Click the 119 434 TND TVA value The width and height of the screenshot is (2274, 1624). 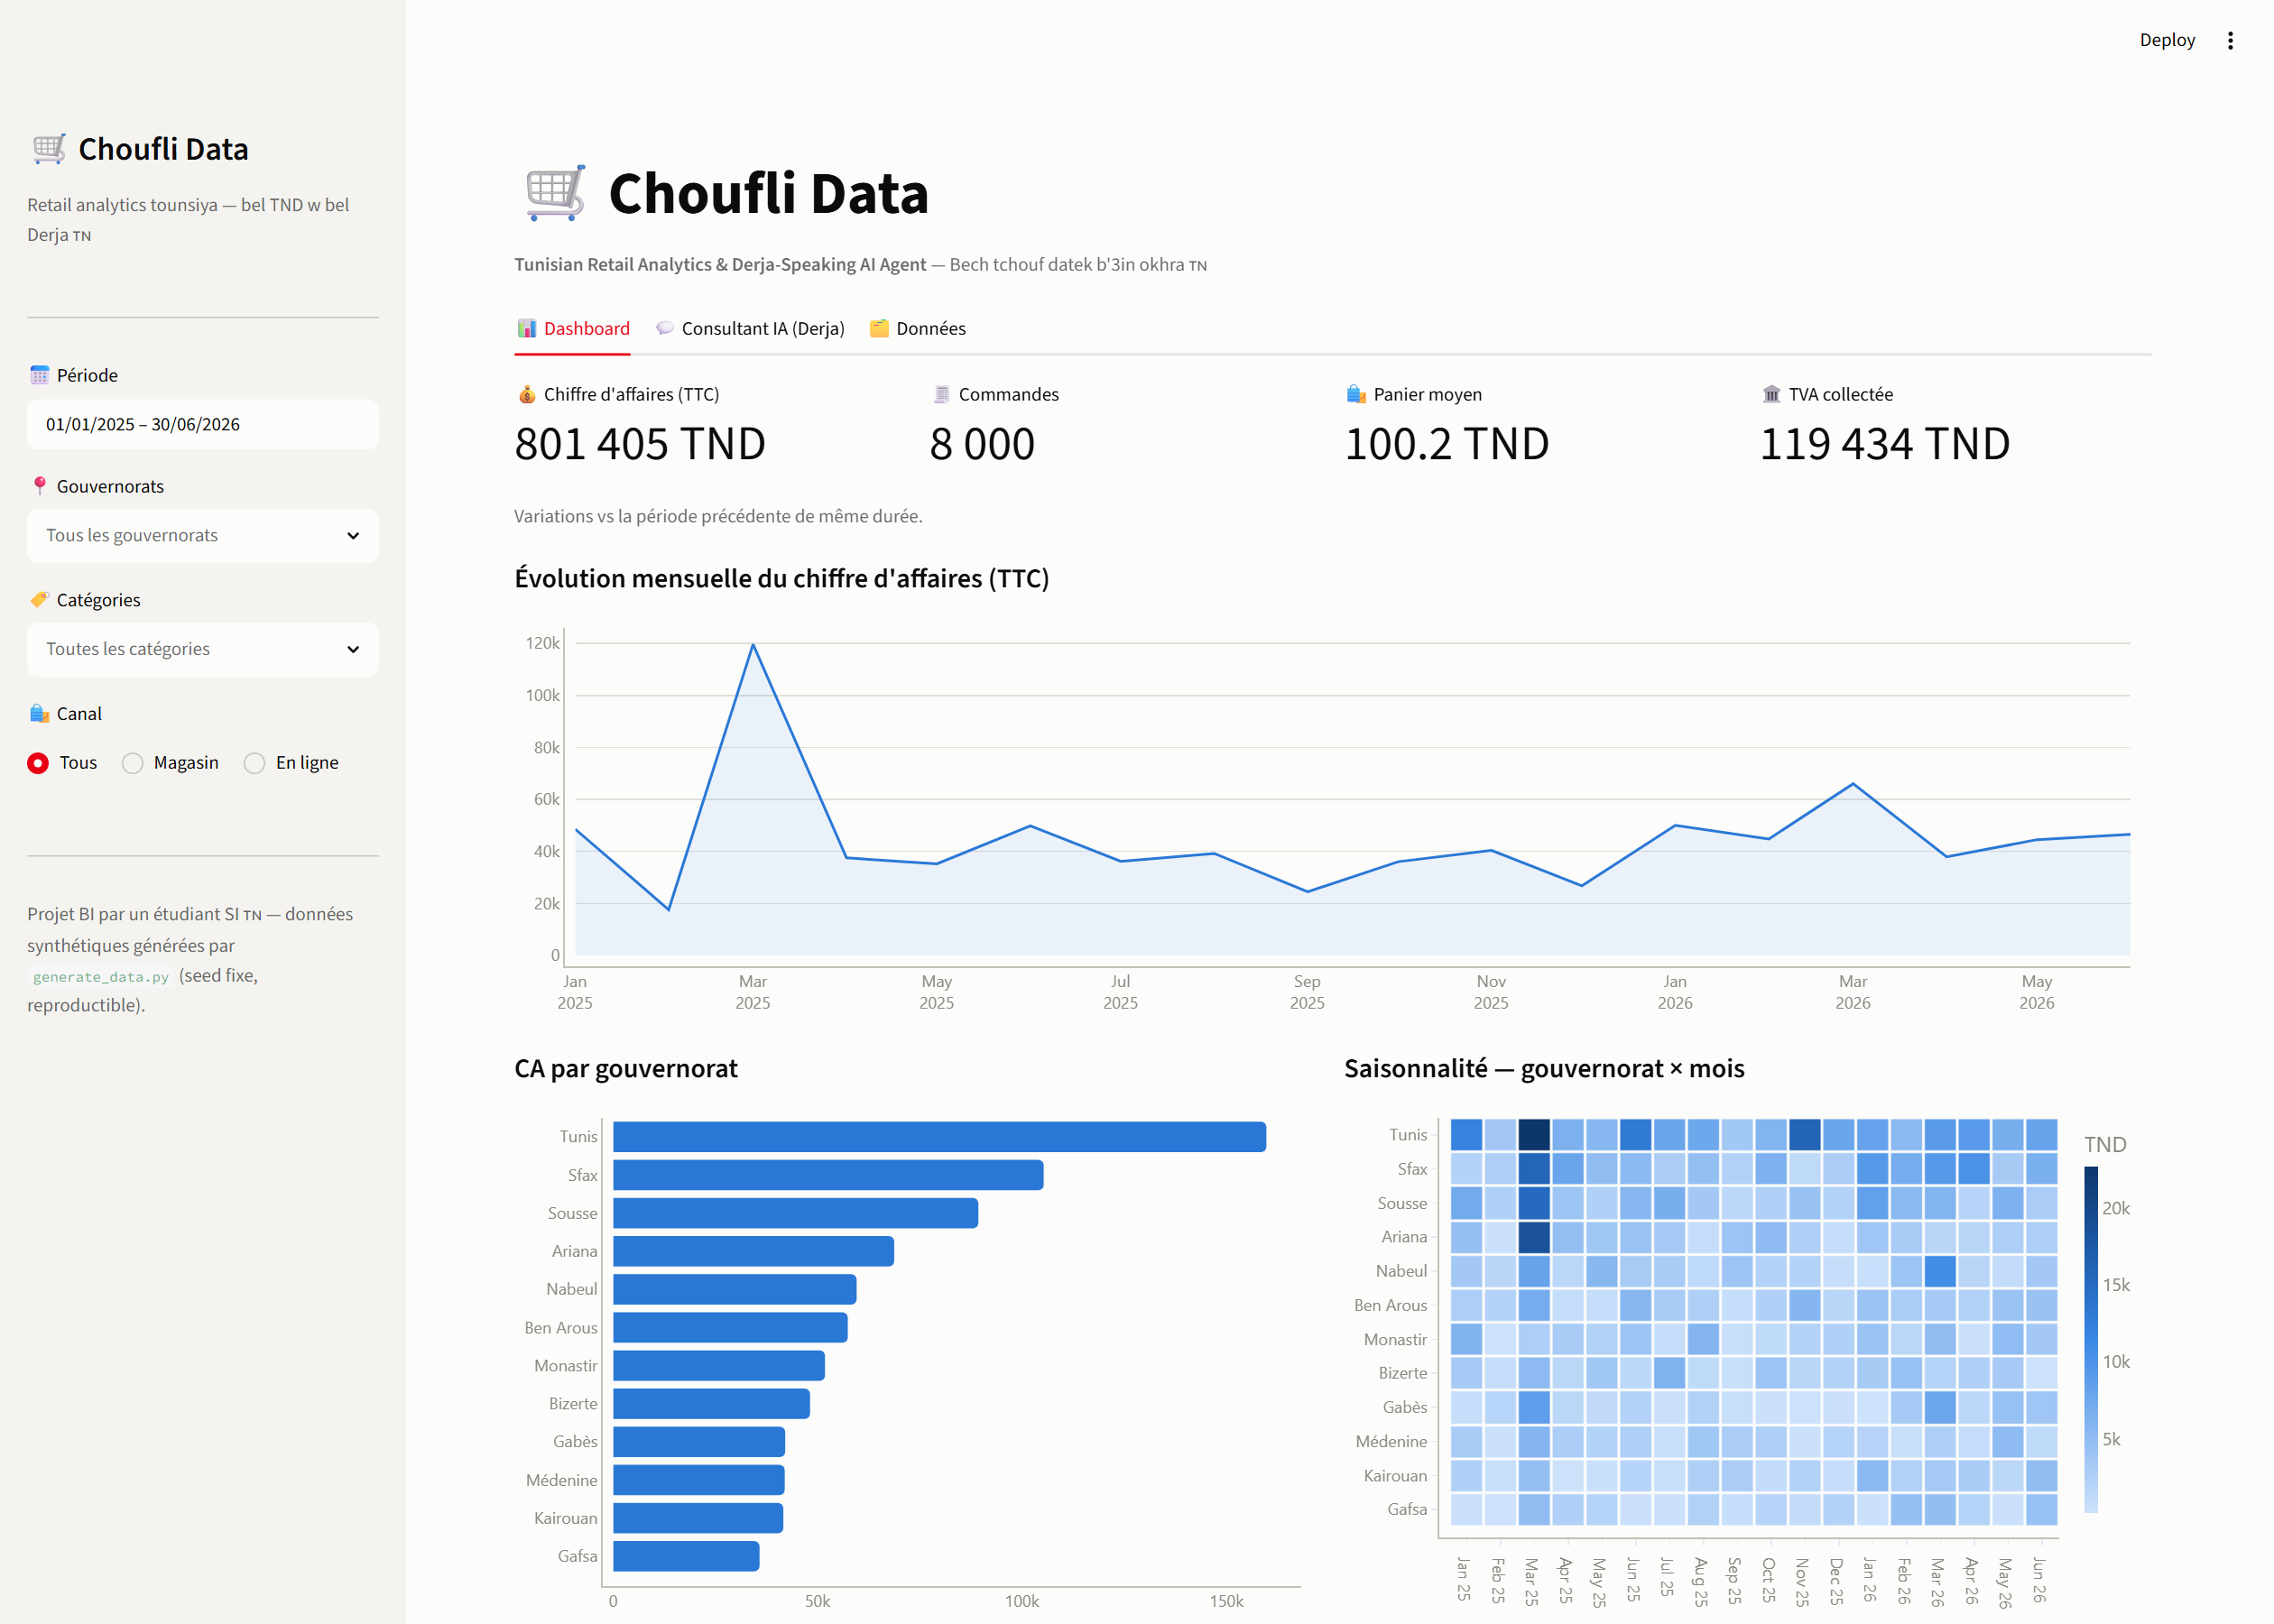[1885, 444]
